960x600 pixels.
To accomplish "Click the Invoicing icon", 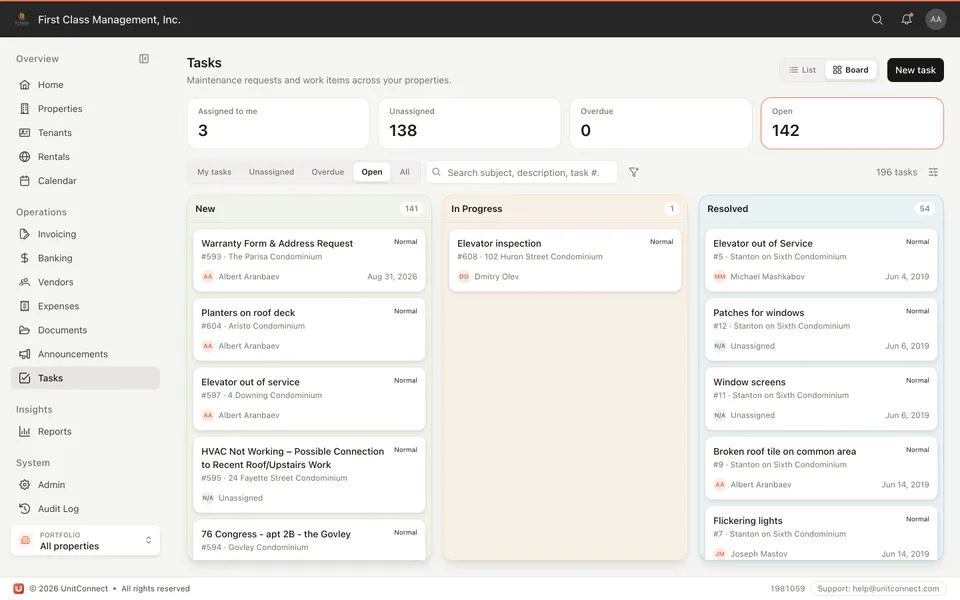I will pos(24,234).
